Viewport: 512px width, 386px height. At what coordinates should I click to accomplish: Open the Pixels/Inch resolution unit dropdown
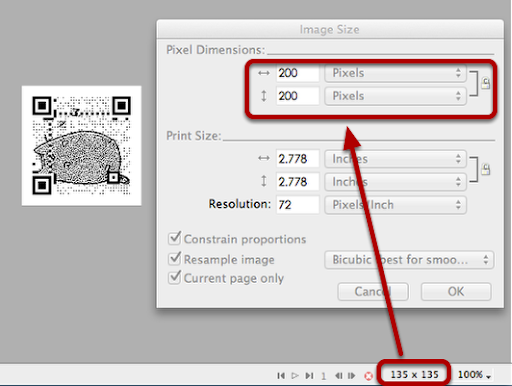pos(395,205)
